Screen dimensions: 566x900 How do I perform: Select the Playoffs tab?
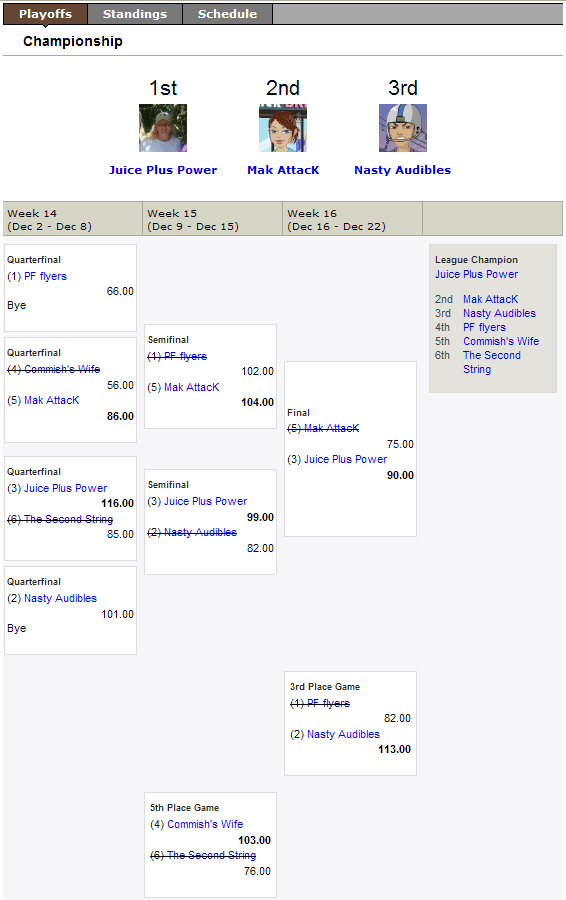click(x=45, y=14)
